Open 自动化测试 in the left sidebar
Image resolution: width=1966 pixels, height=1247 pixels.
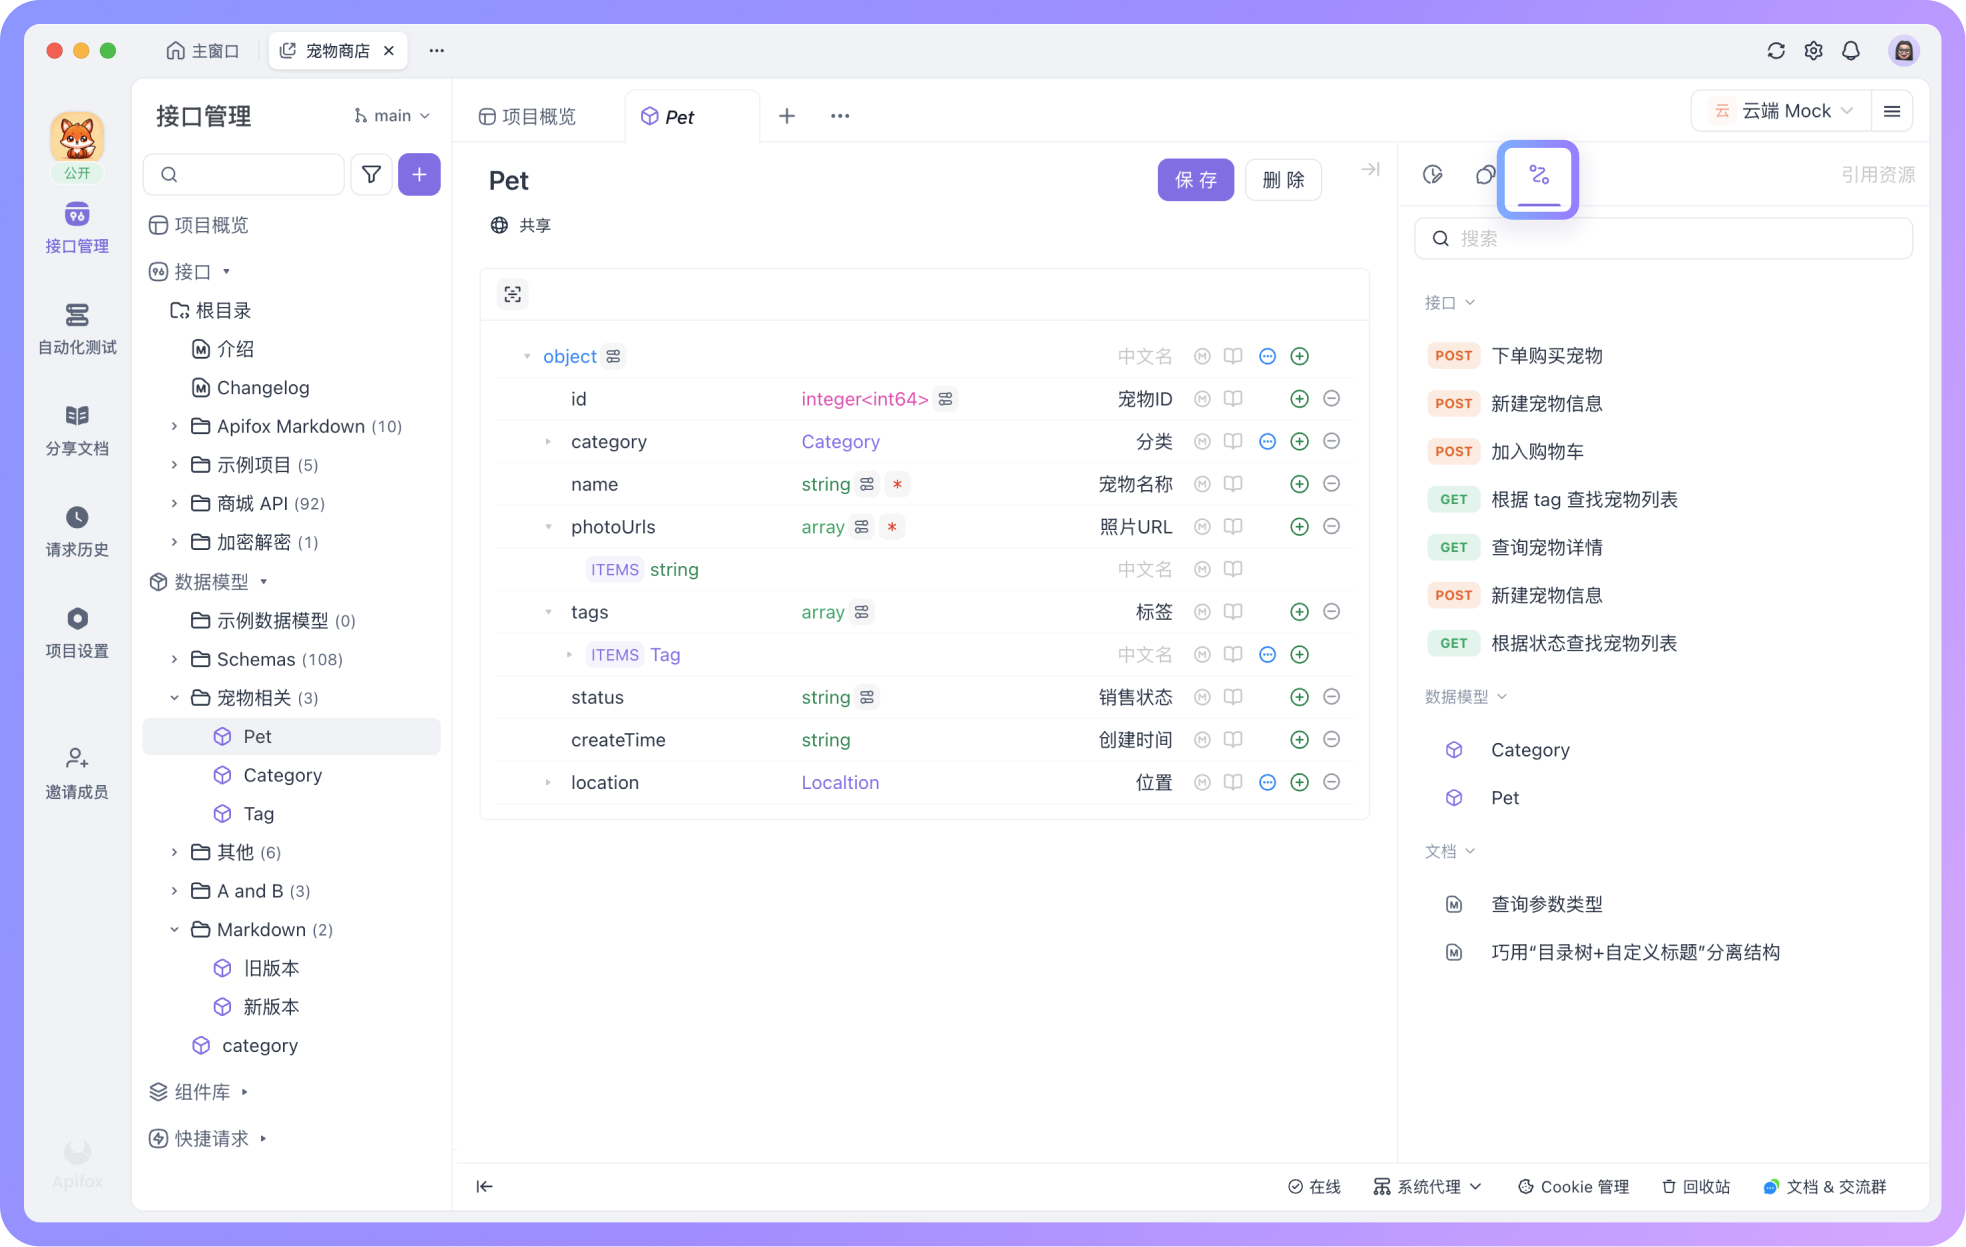[x=77, y=329]
